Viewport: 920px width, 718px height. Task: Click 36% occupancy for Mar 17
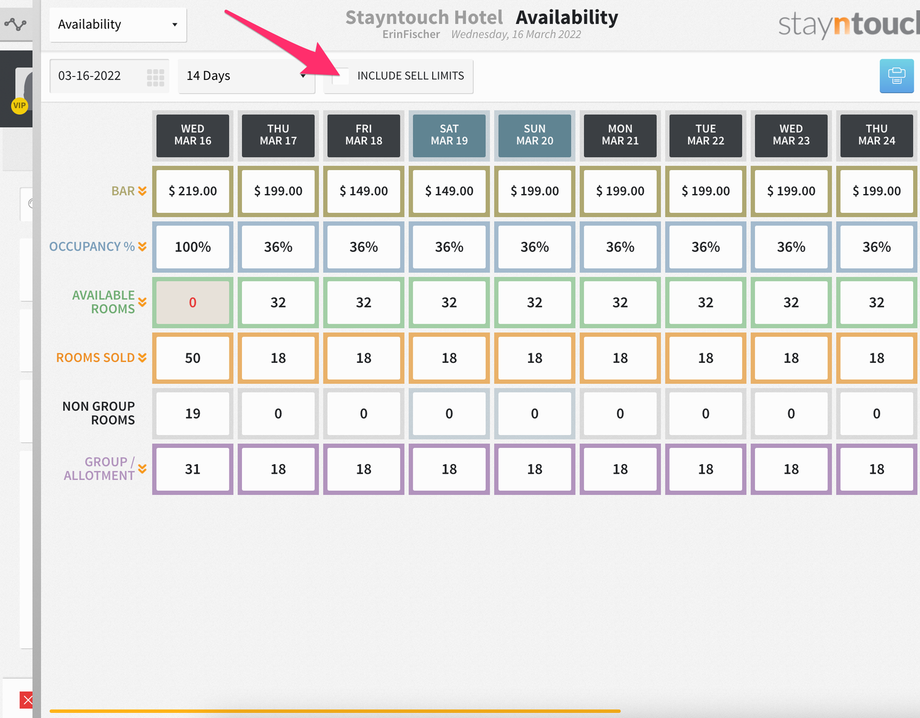(278, 247)
